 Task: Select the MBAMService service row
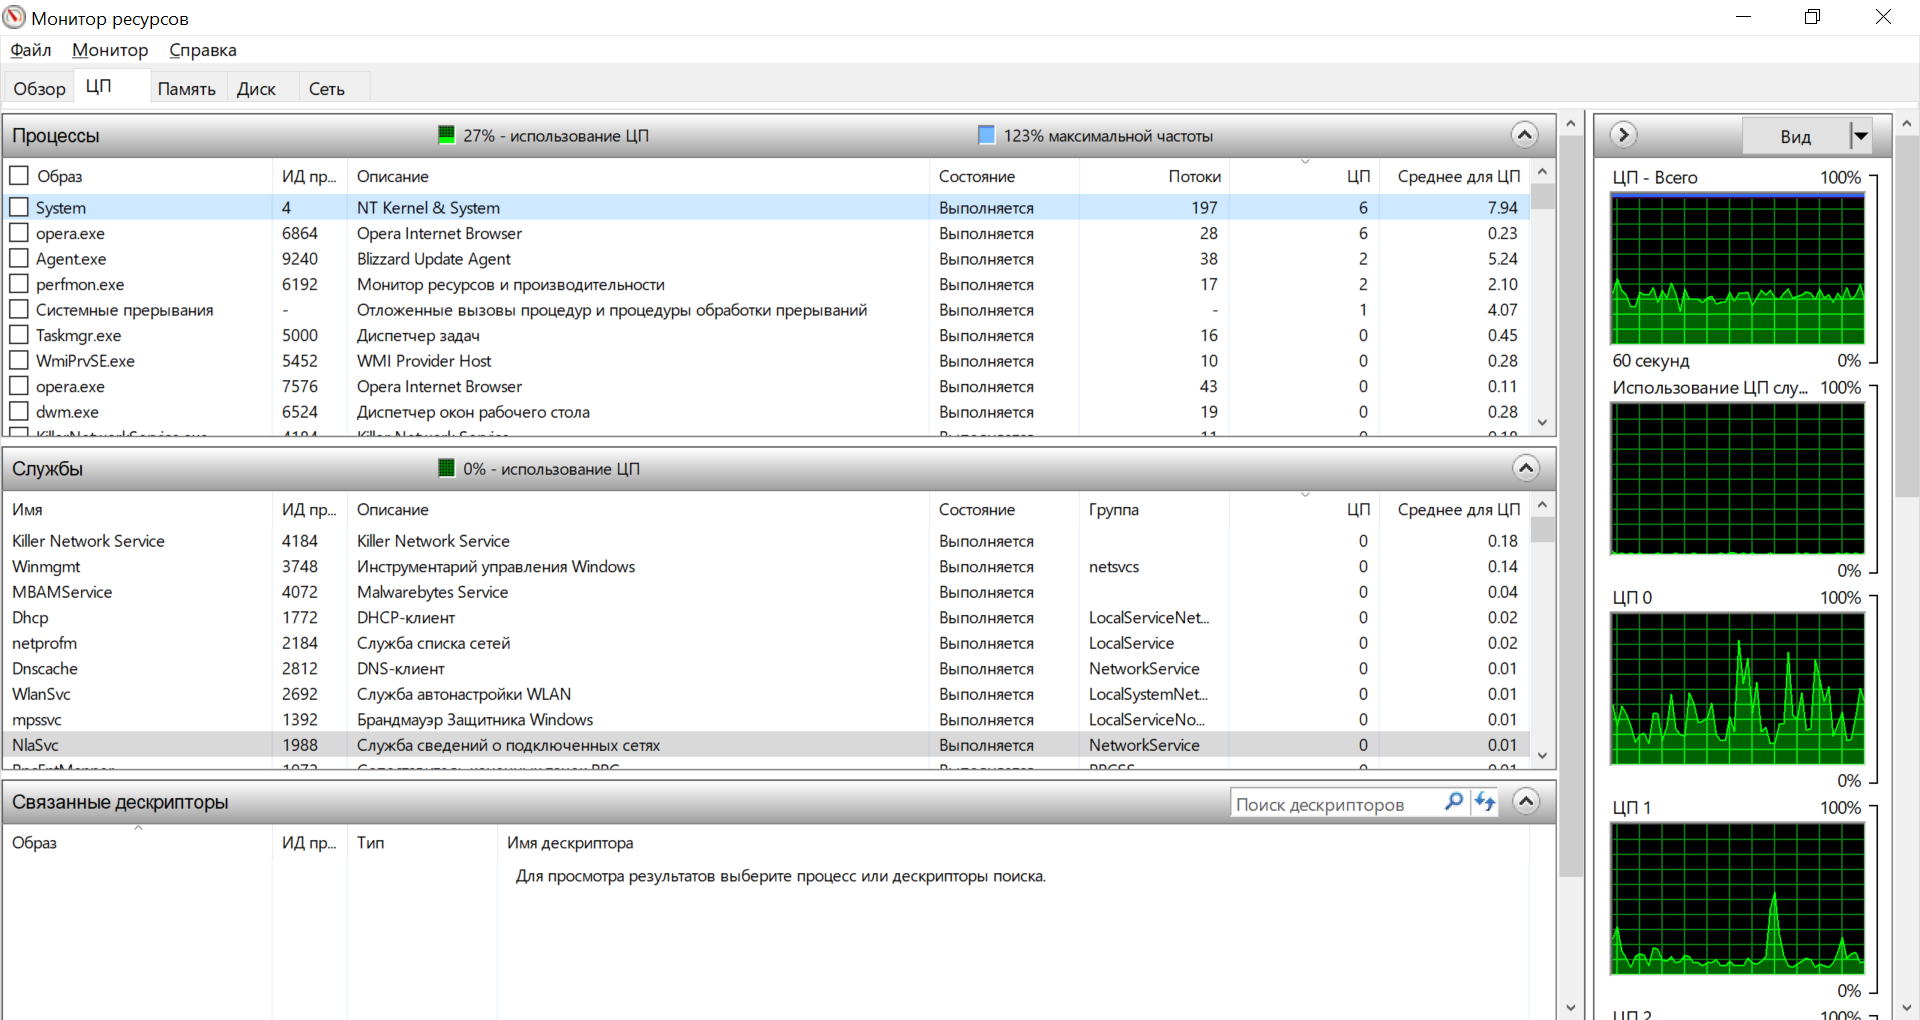[766, 592]
